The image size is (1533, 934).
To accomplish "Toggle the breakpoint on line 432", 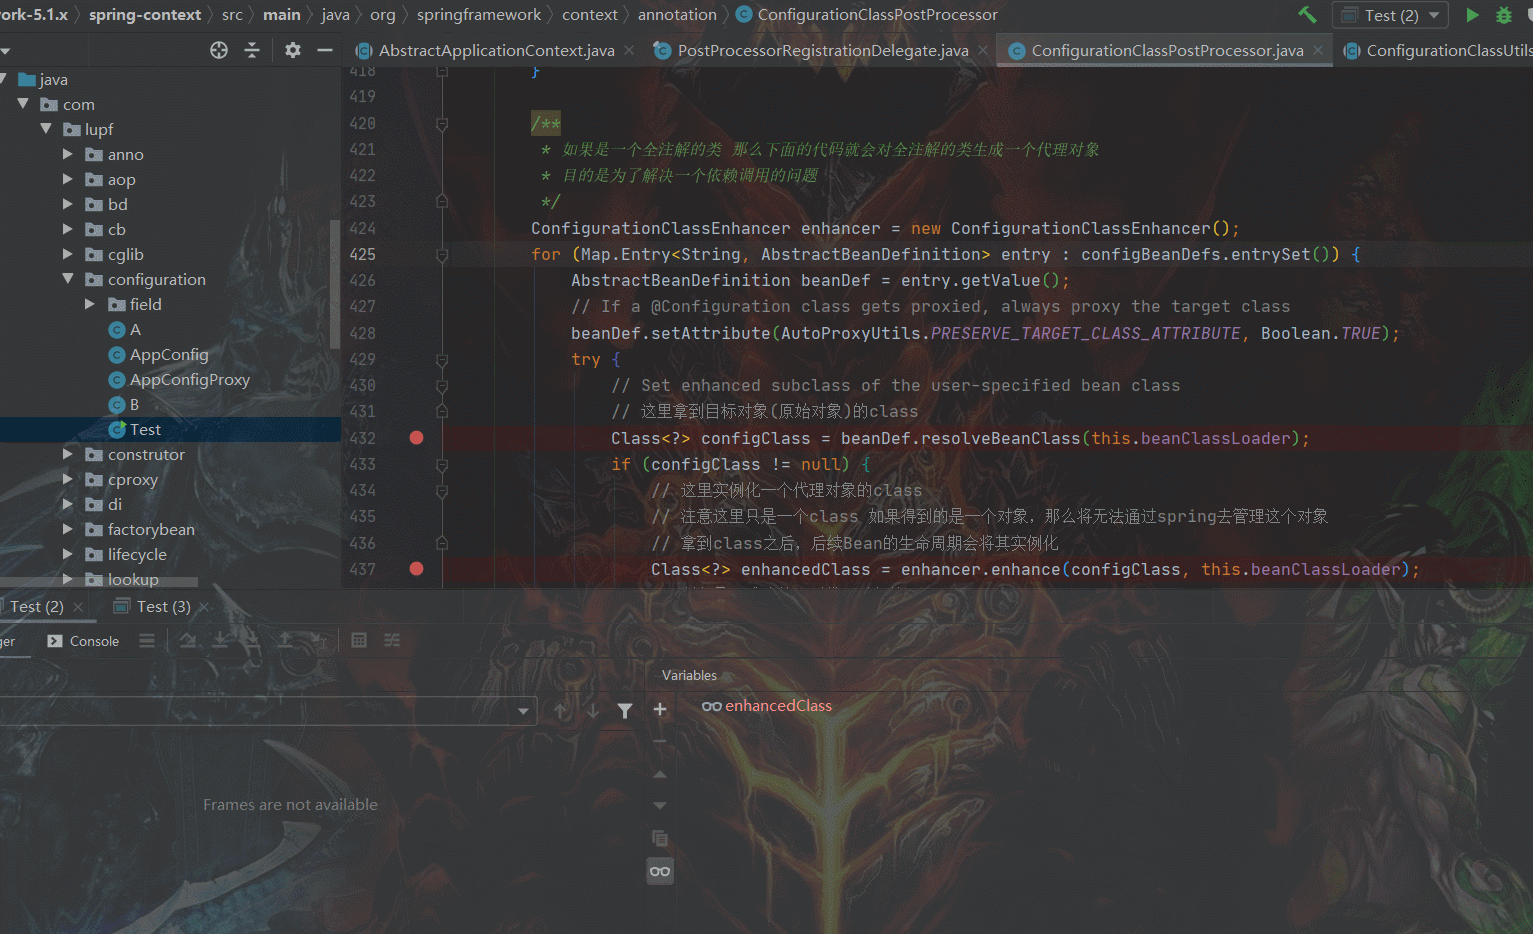I will click(417, 438).
